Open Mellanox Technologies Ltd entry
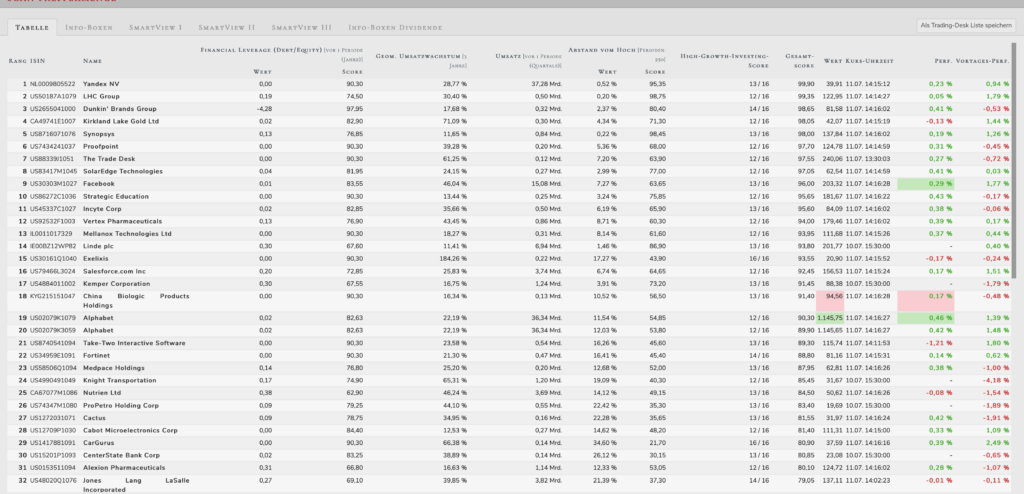Image resolution: width=1024 pixels, height=494 pixels. 127,233
